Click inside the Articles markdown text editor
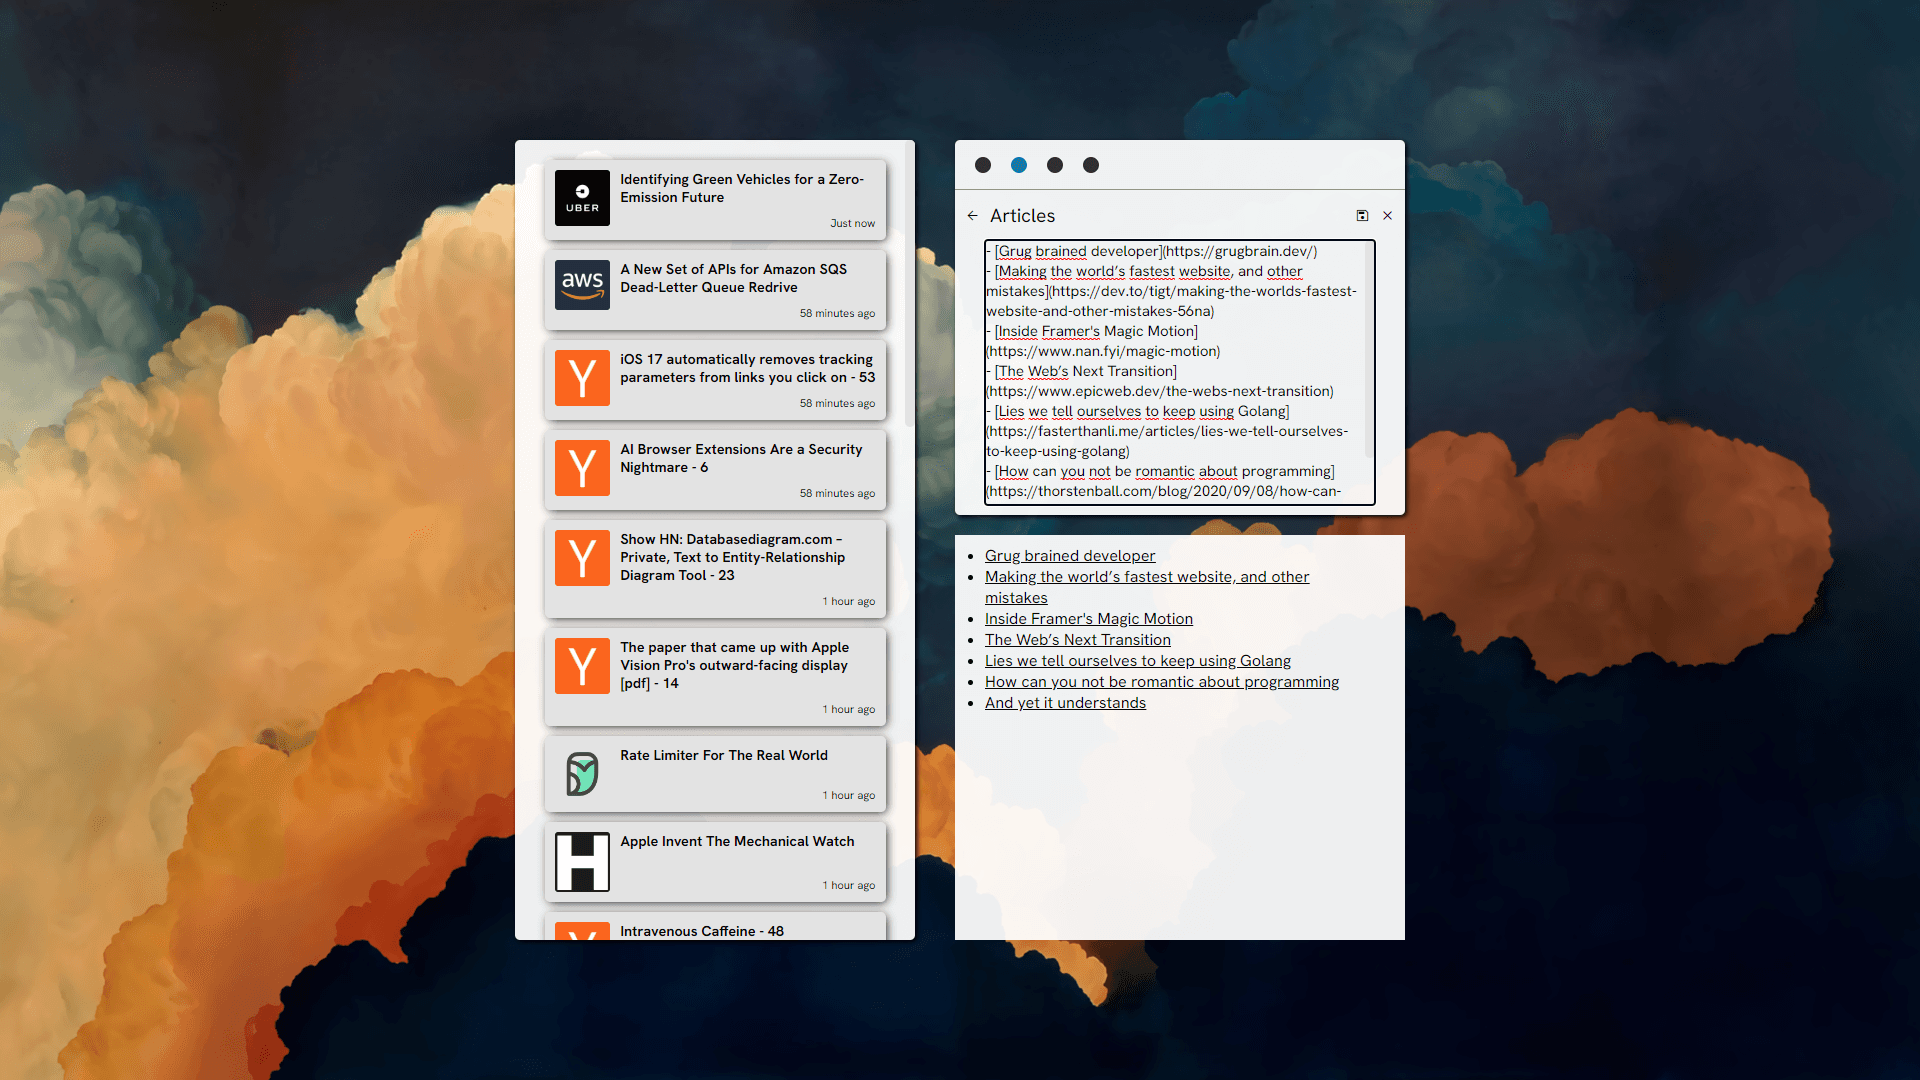 pyautogui.click(x=1178, y=372)
